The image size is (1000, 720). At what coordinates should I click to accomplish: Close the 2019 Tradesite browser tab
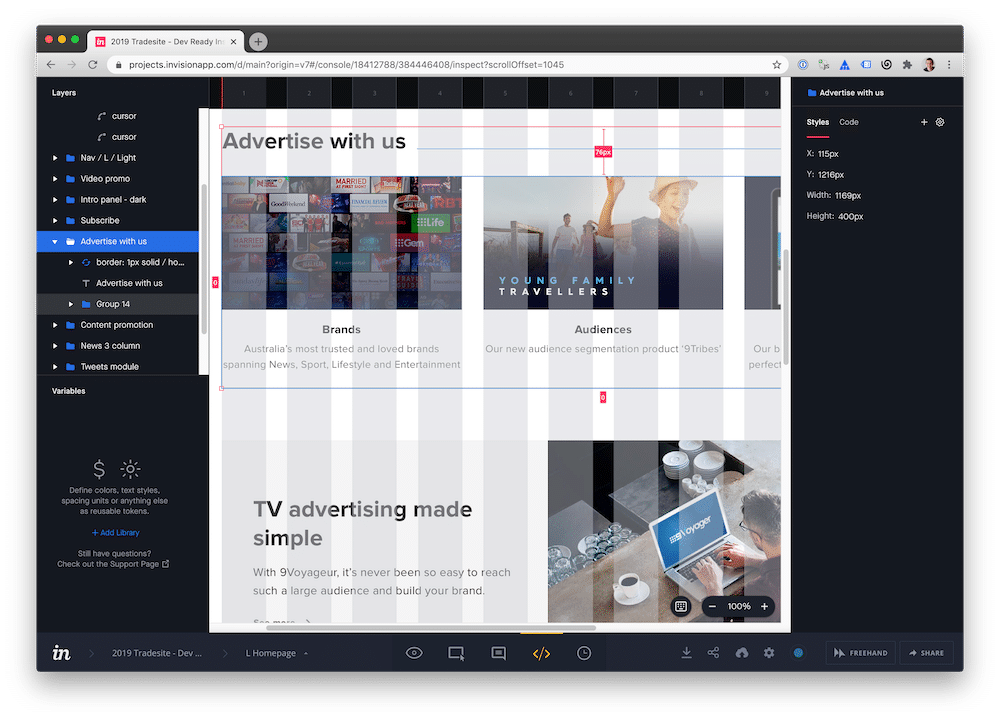[233, 41]
